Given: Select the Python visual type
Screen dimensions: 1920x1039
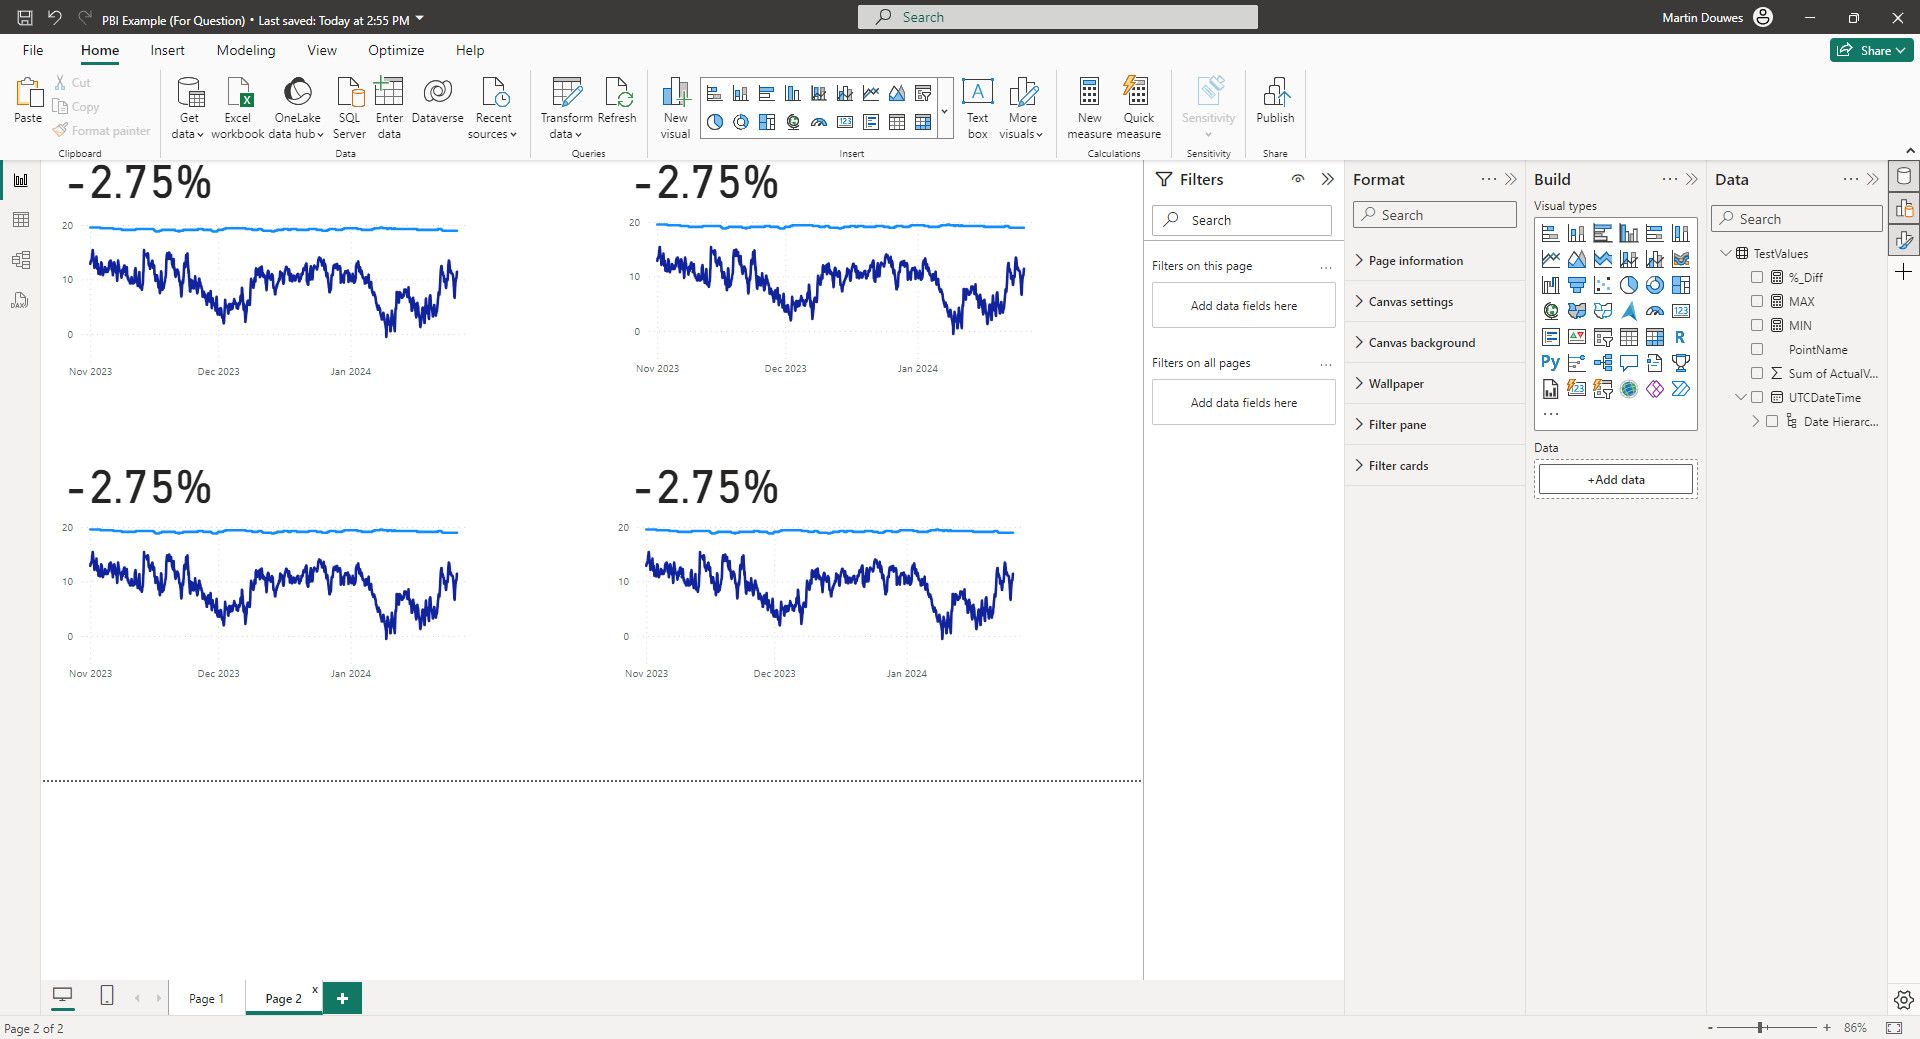Looking at the screenshot, I should [1551, 363].
